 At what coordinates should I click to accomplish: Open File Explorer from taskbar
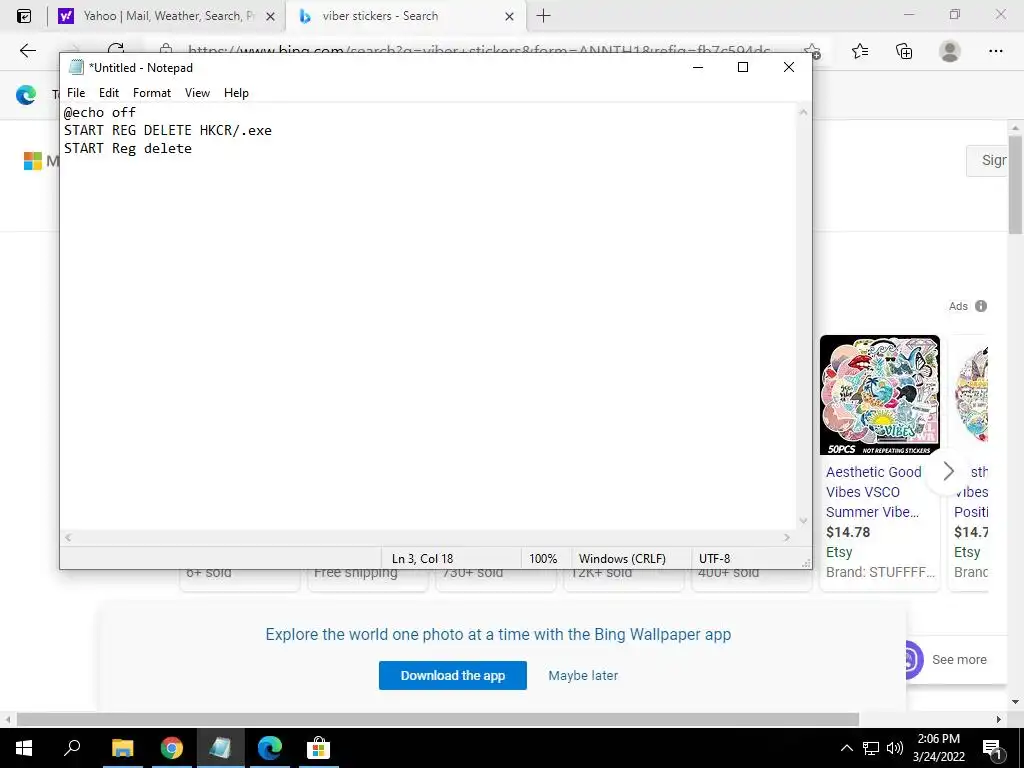[x=122, y=748]
